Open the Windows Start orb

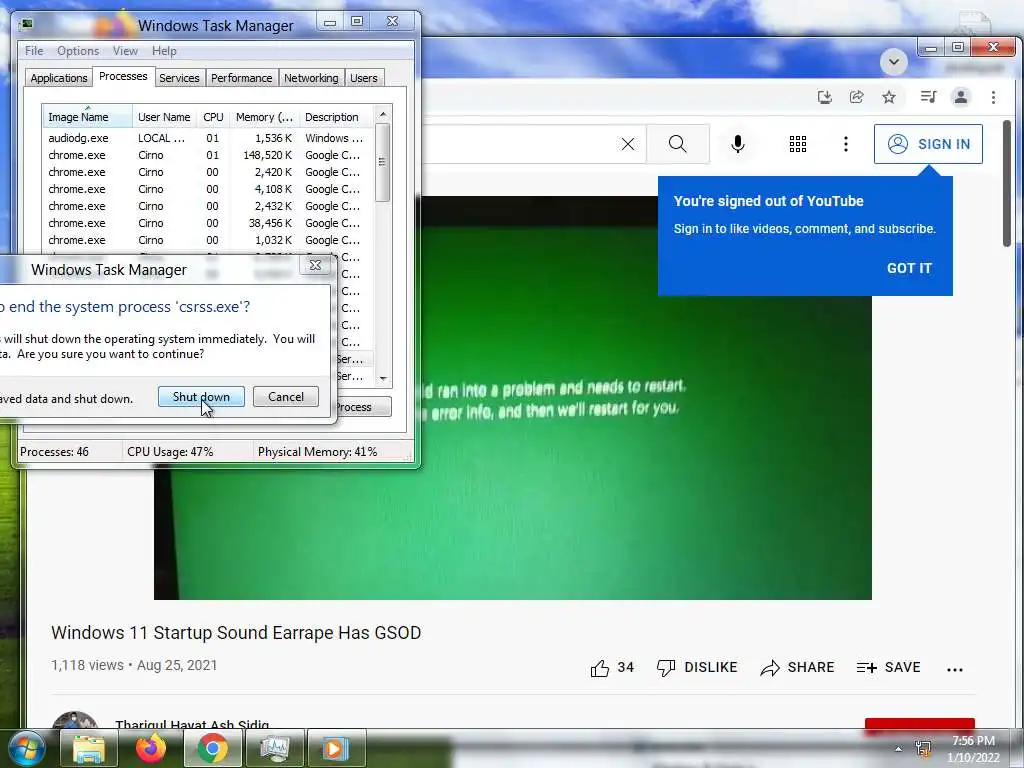point(27,748)
